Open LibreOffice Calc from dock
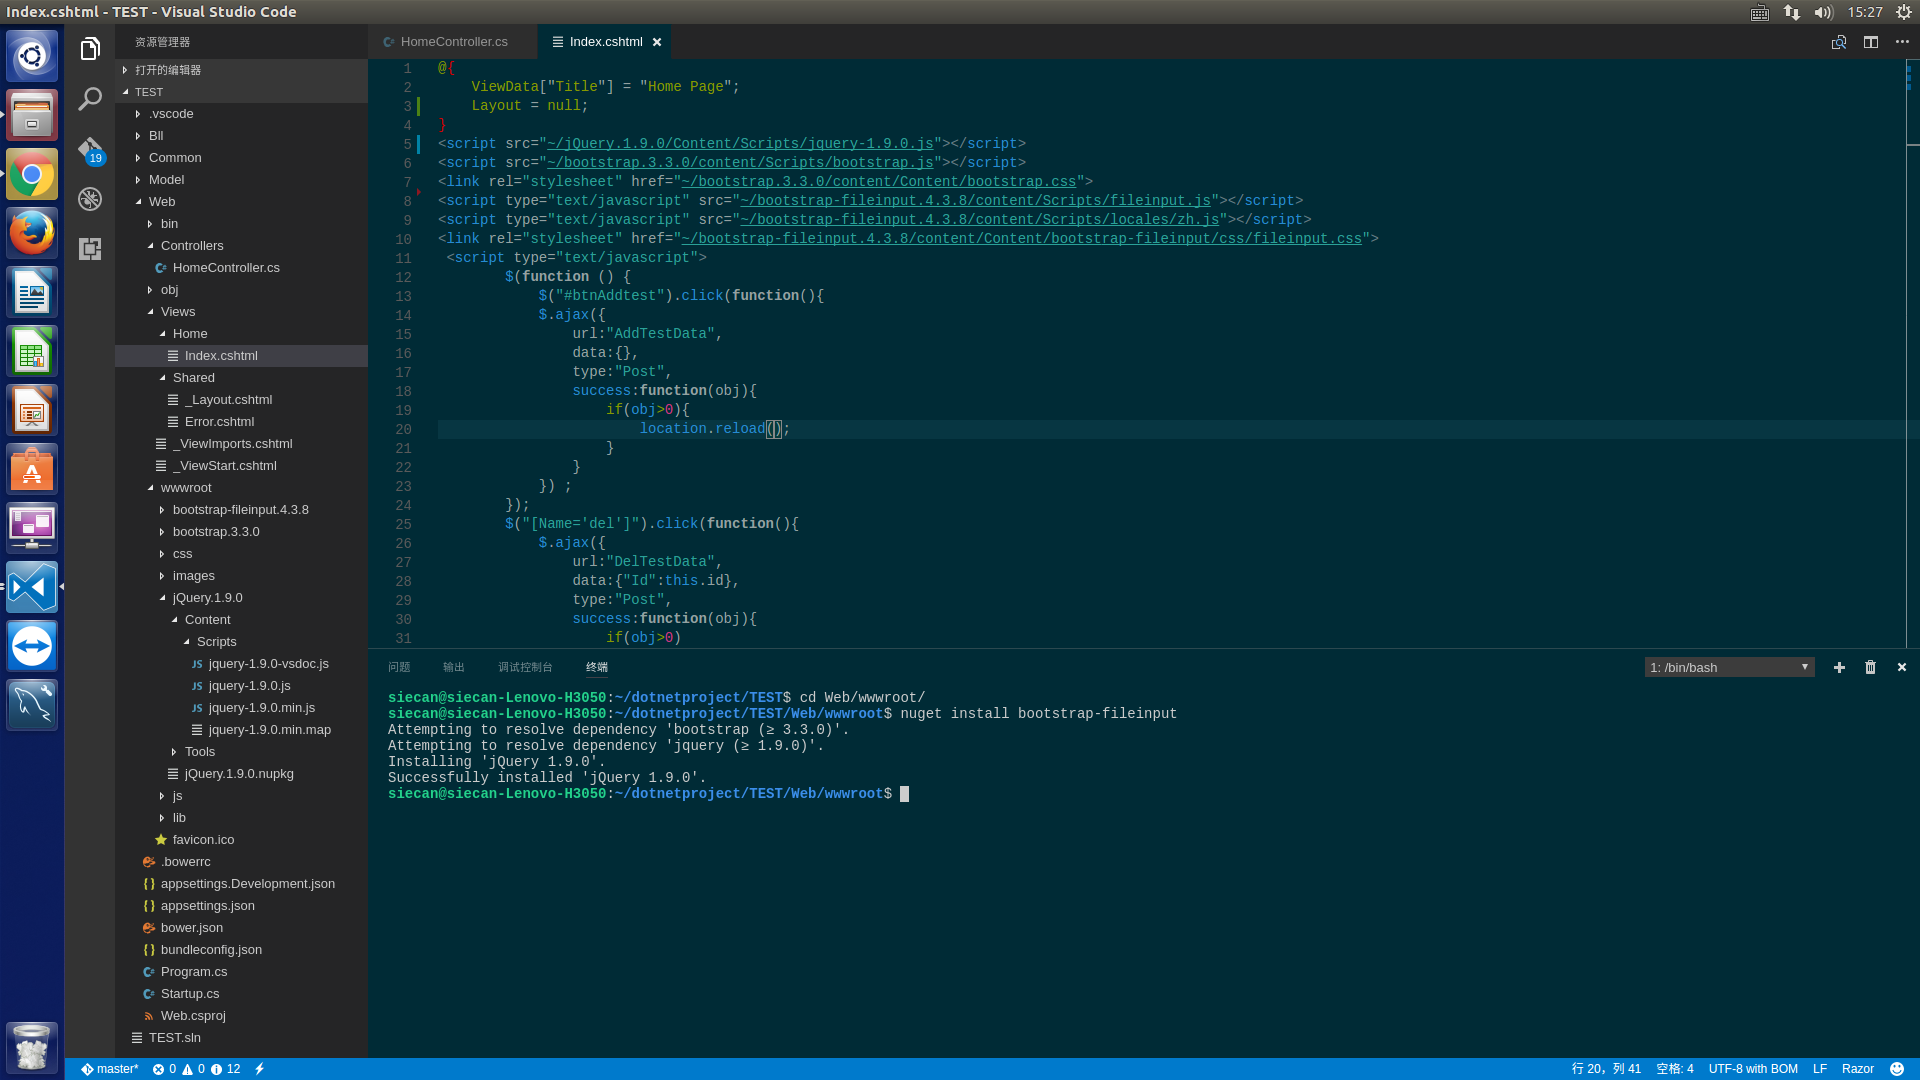 32,352
